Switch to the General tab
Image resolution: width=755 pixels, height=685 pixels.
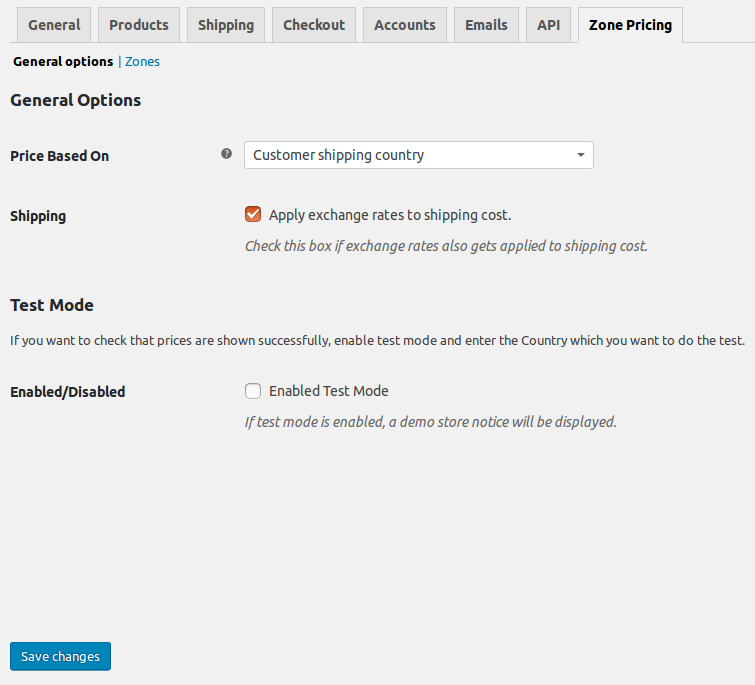(54, 25)
